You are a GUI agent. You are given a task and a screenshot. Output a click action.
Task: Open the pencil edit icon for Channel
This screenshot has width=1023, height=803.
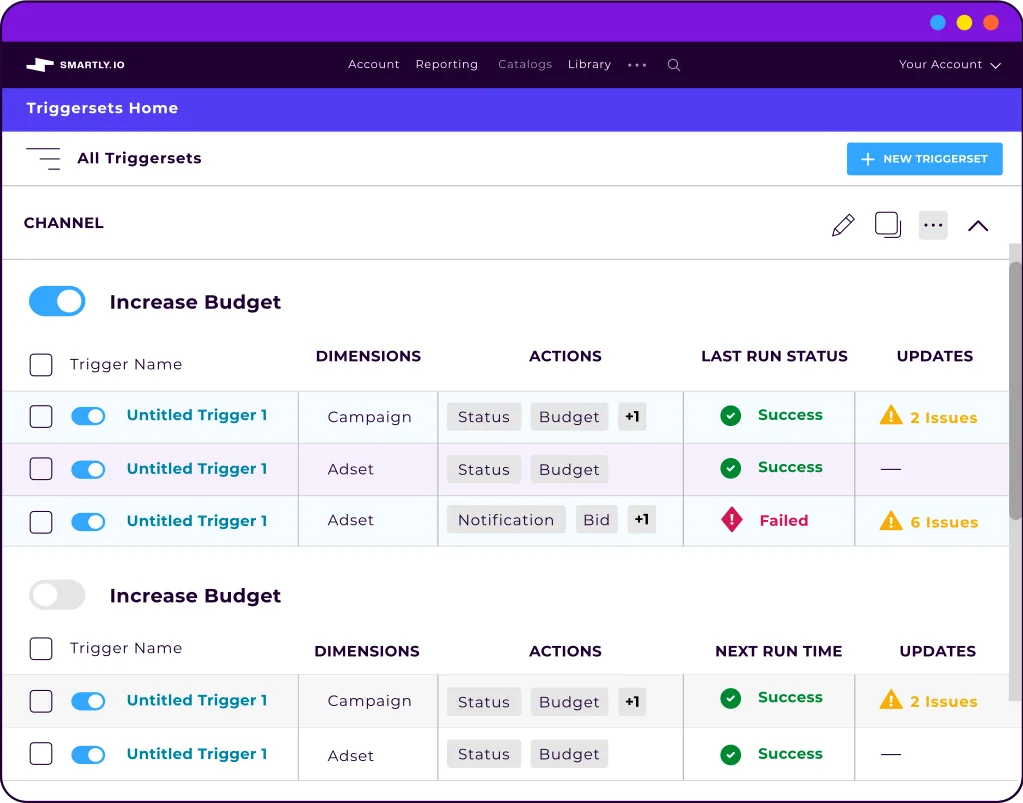tap(842, 225)
